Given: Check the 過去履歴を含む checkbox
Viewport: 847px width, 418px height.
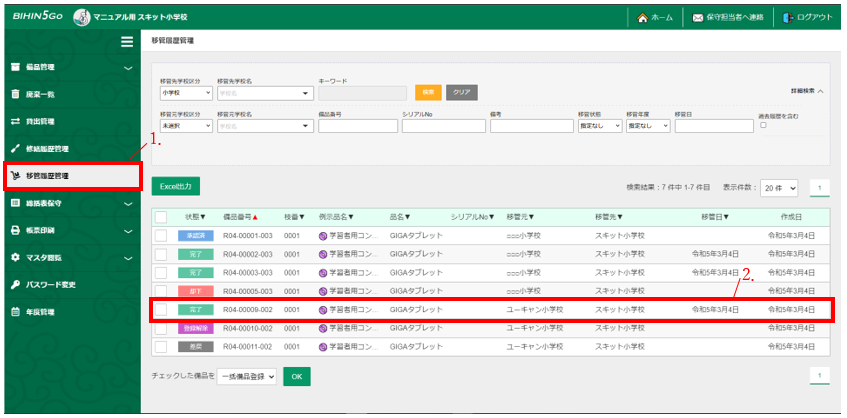Looking at the screenshot, I should tap(763, 126).
